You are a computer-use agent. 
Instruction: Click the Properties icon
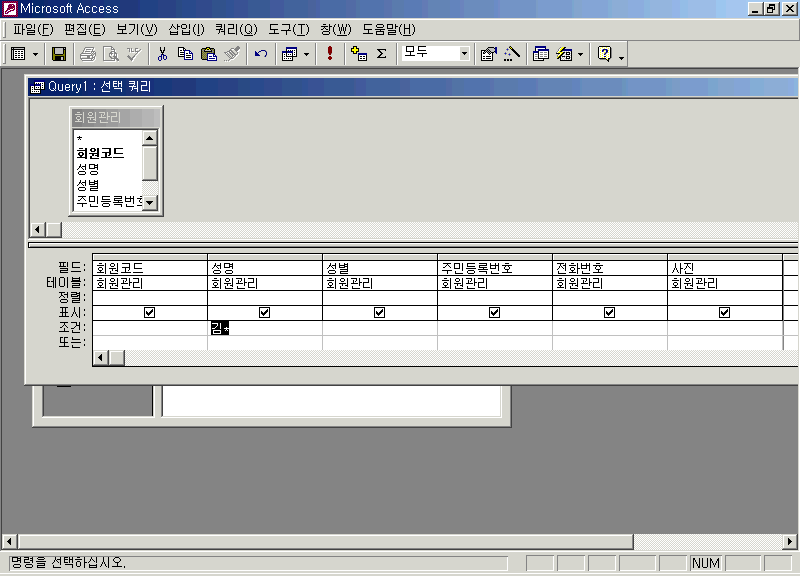489,54
